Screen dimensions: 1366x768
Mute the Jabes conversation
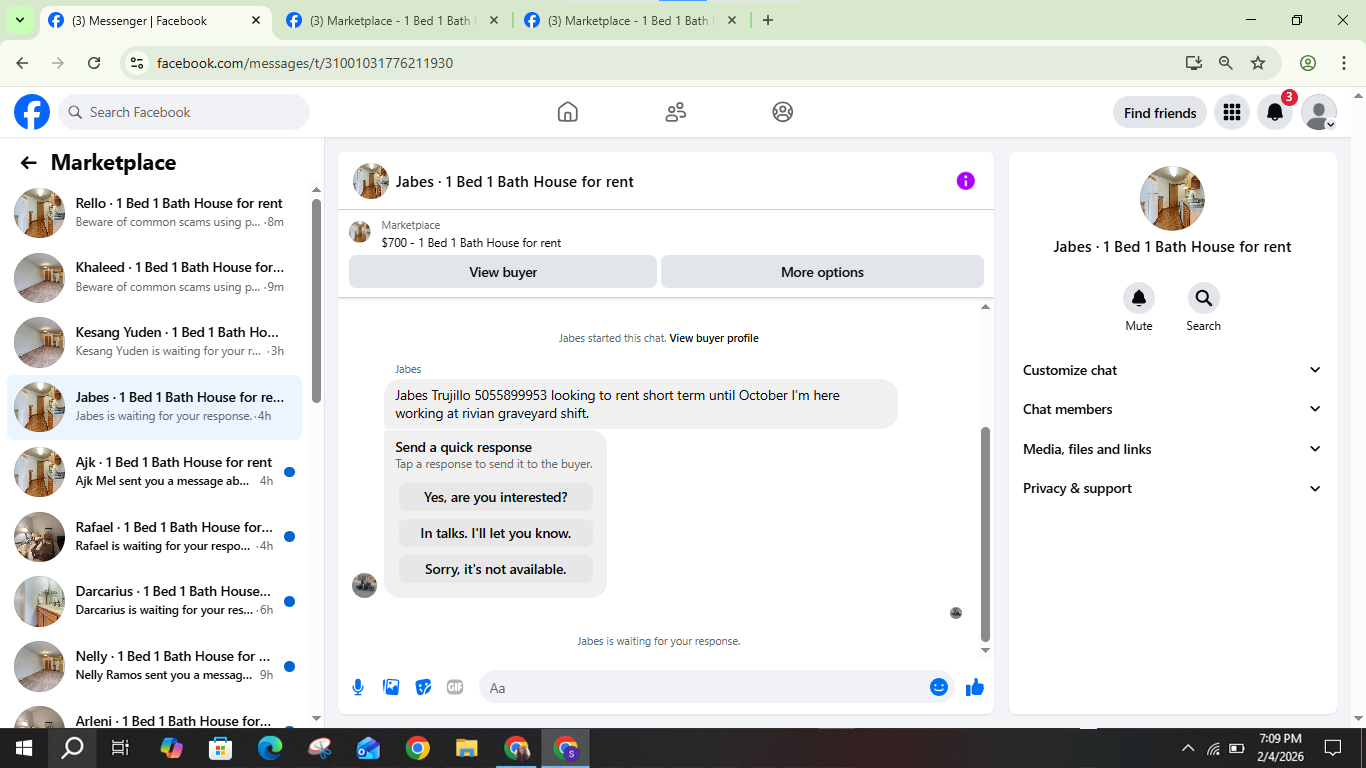[1139, 298]
